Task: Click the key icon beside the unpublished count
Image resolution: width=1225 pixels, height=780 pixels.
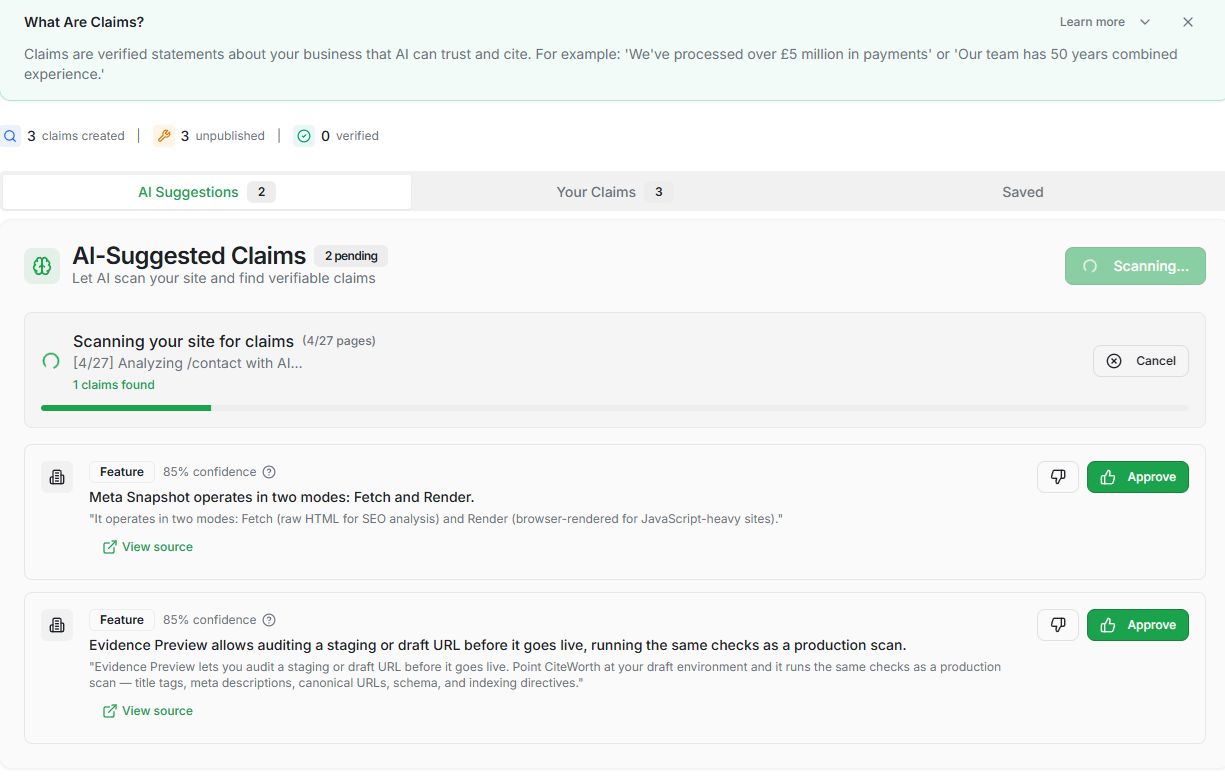Action: click(164, 135)
